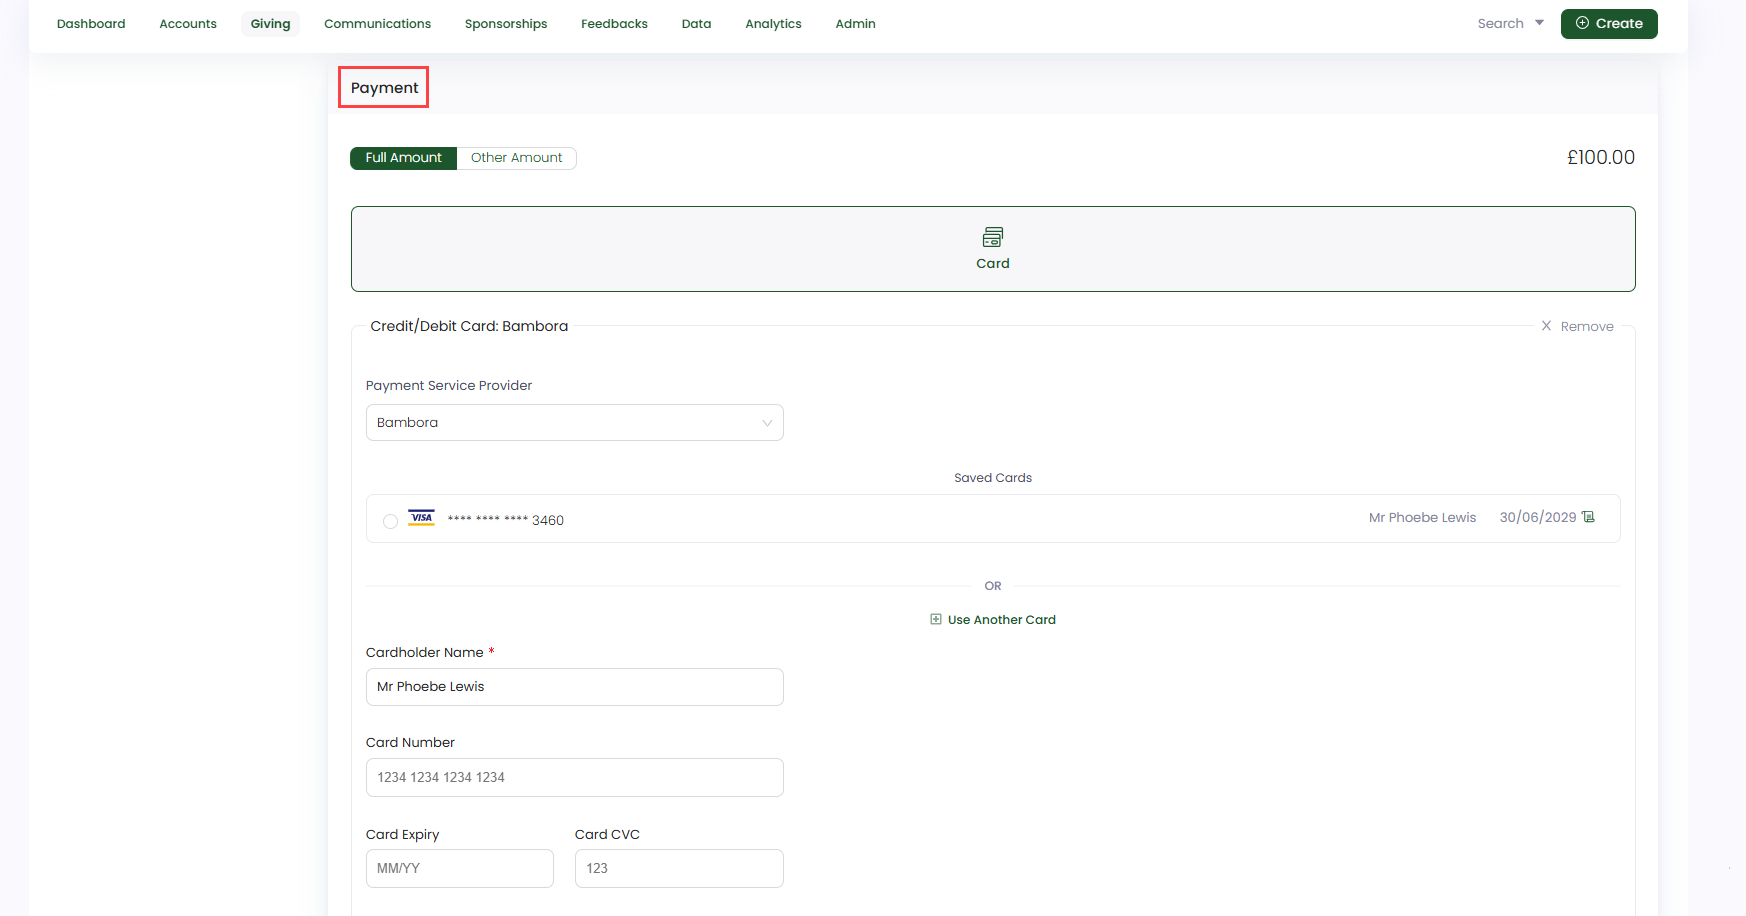Select Full Amount option
1746x916 pixels.
point(403,158)
